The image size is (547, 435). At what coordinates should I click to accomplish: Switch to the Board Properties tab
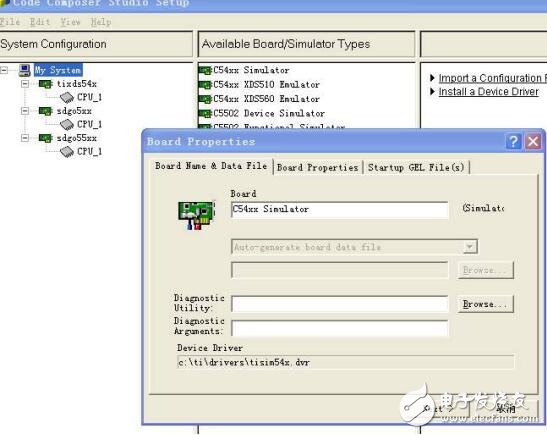point(317,167)
